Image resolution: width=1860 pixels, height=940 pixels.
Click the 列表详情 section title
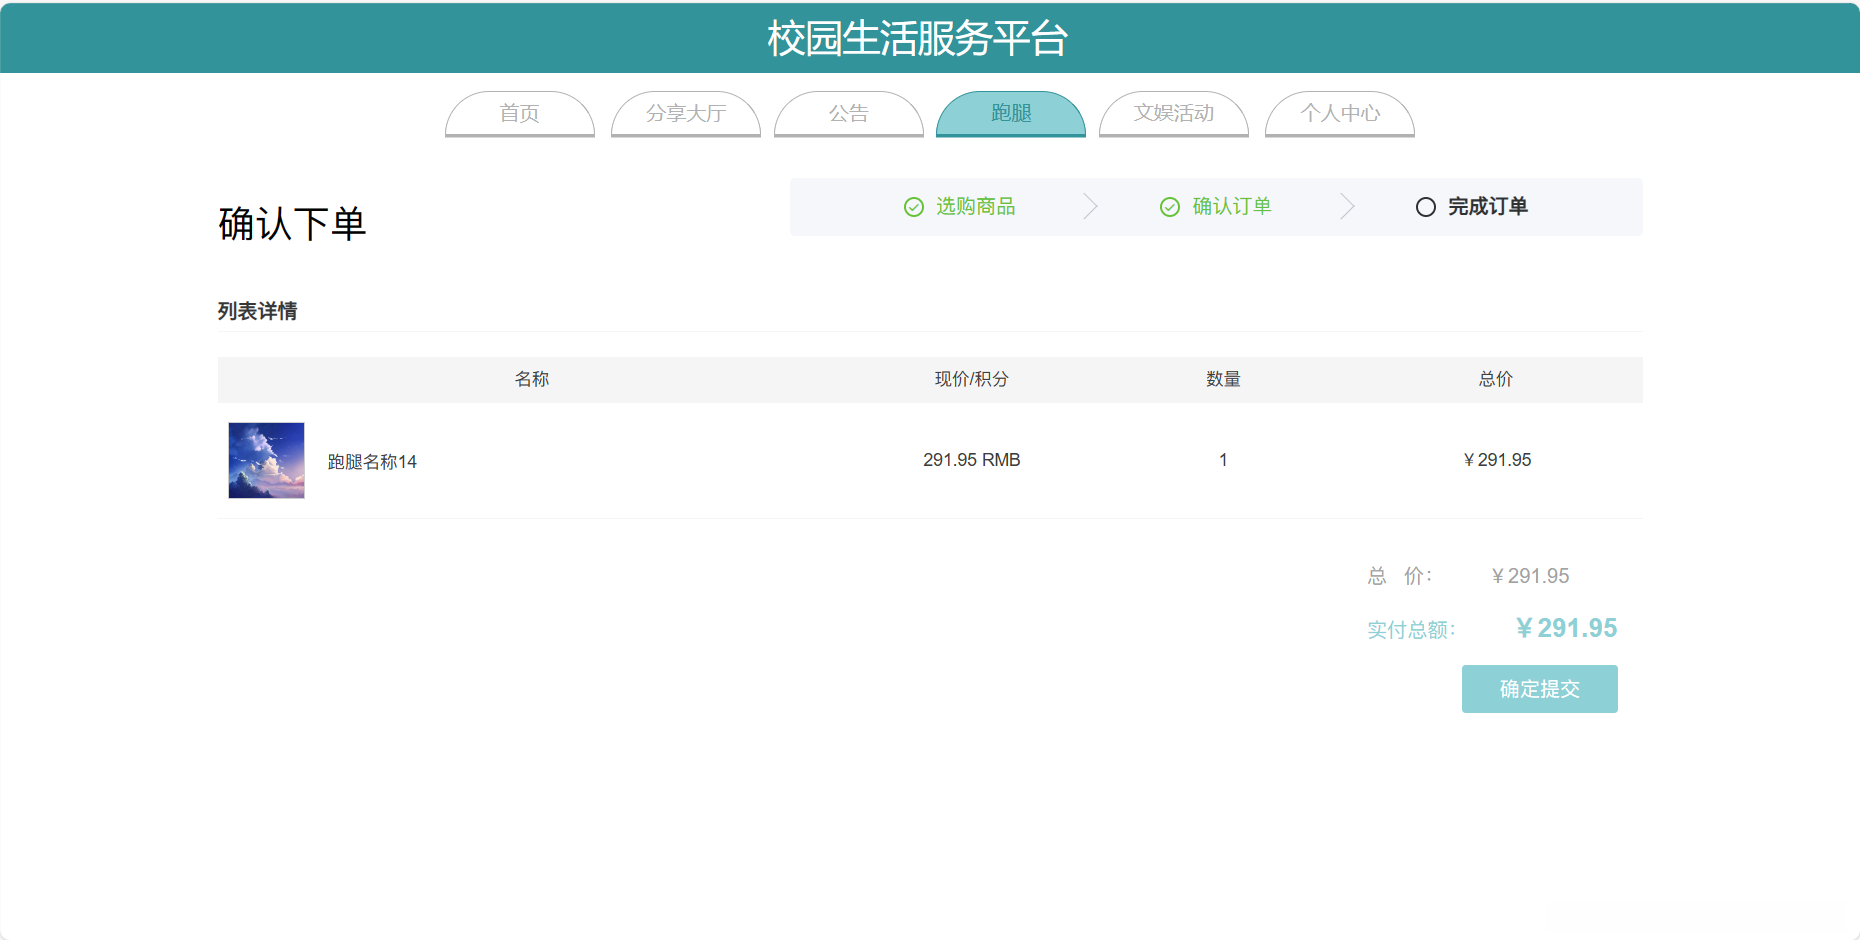(258, 311)
